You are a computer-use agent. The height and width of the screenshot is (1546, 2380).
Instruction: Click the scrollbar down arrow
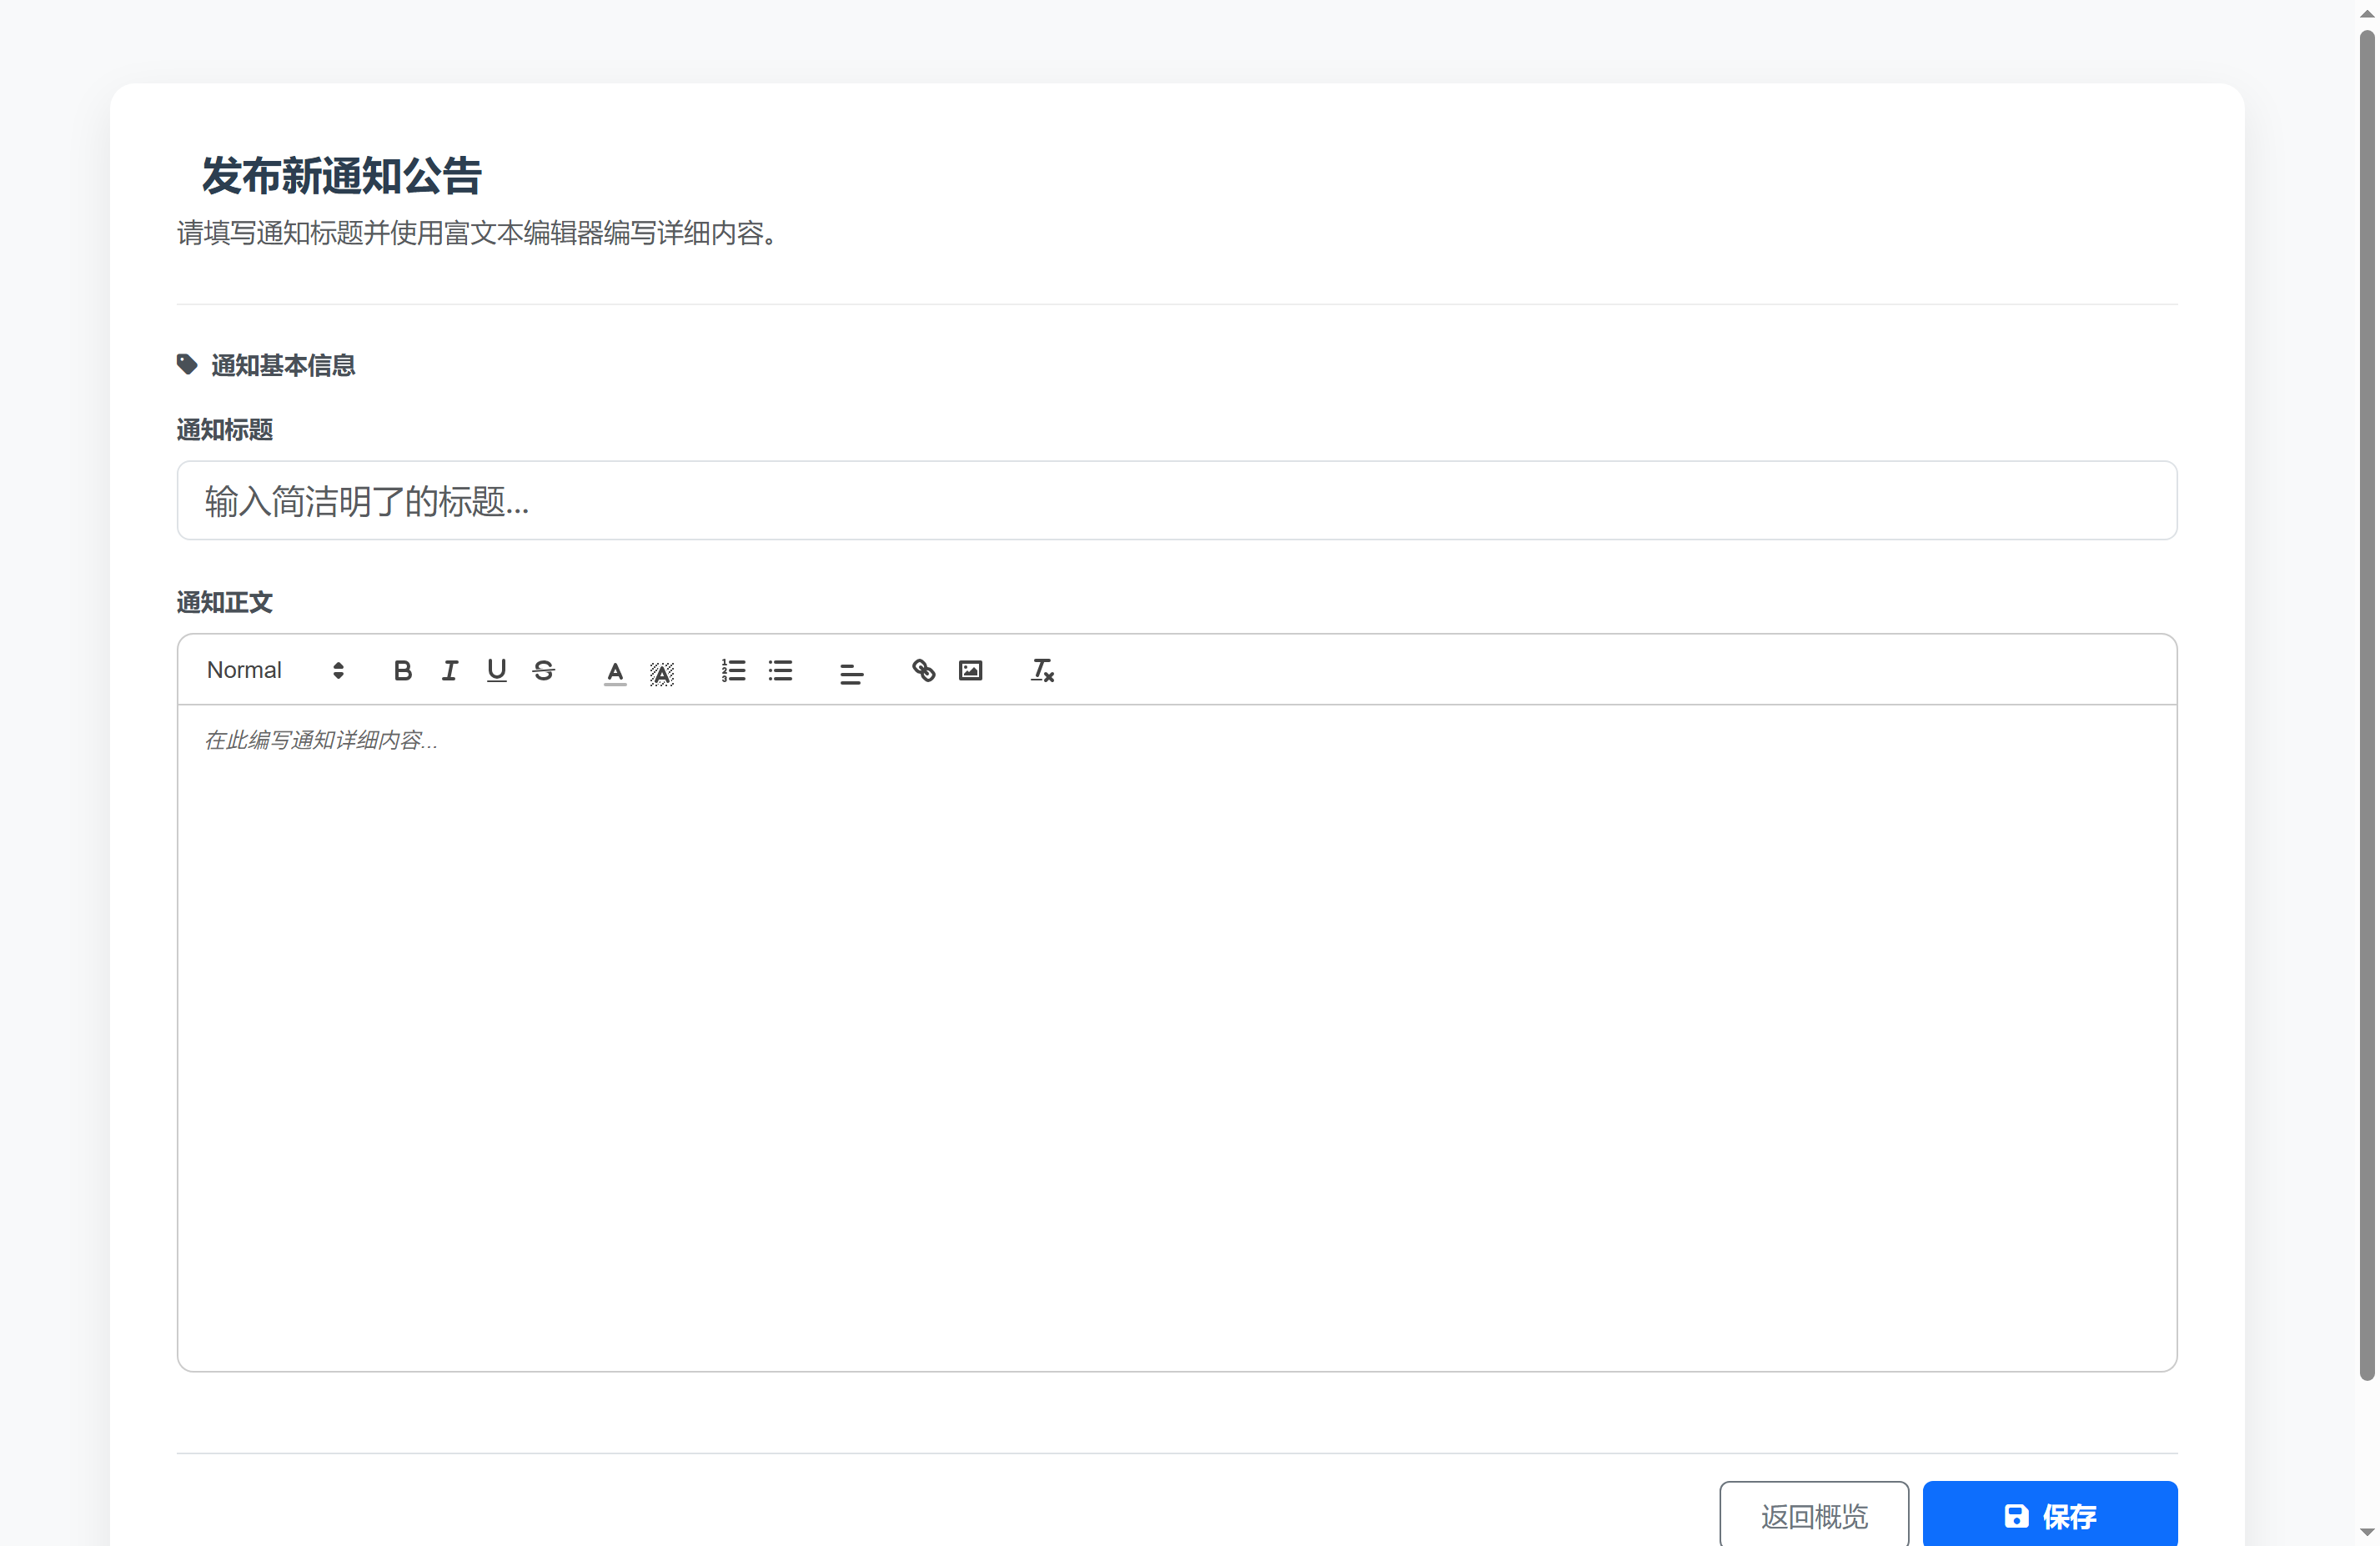coord(2366,1532)
